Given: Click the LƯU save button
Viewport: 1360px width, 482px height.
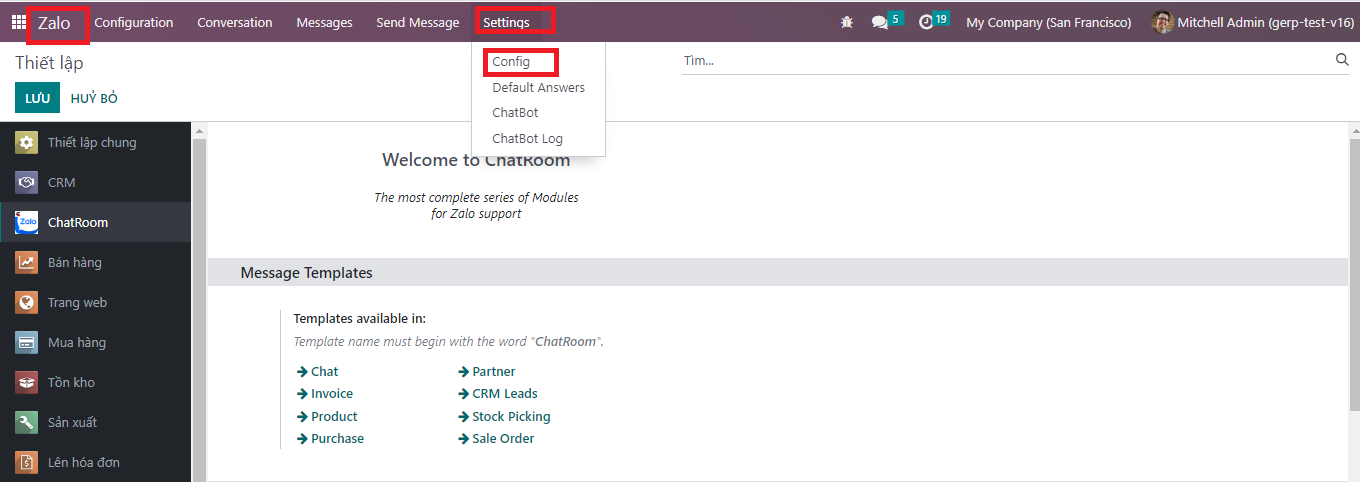Looking at the screenshot, I should 38,98.
